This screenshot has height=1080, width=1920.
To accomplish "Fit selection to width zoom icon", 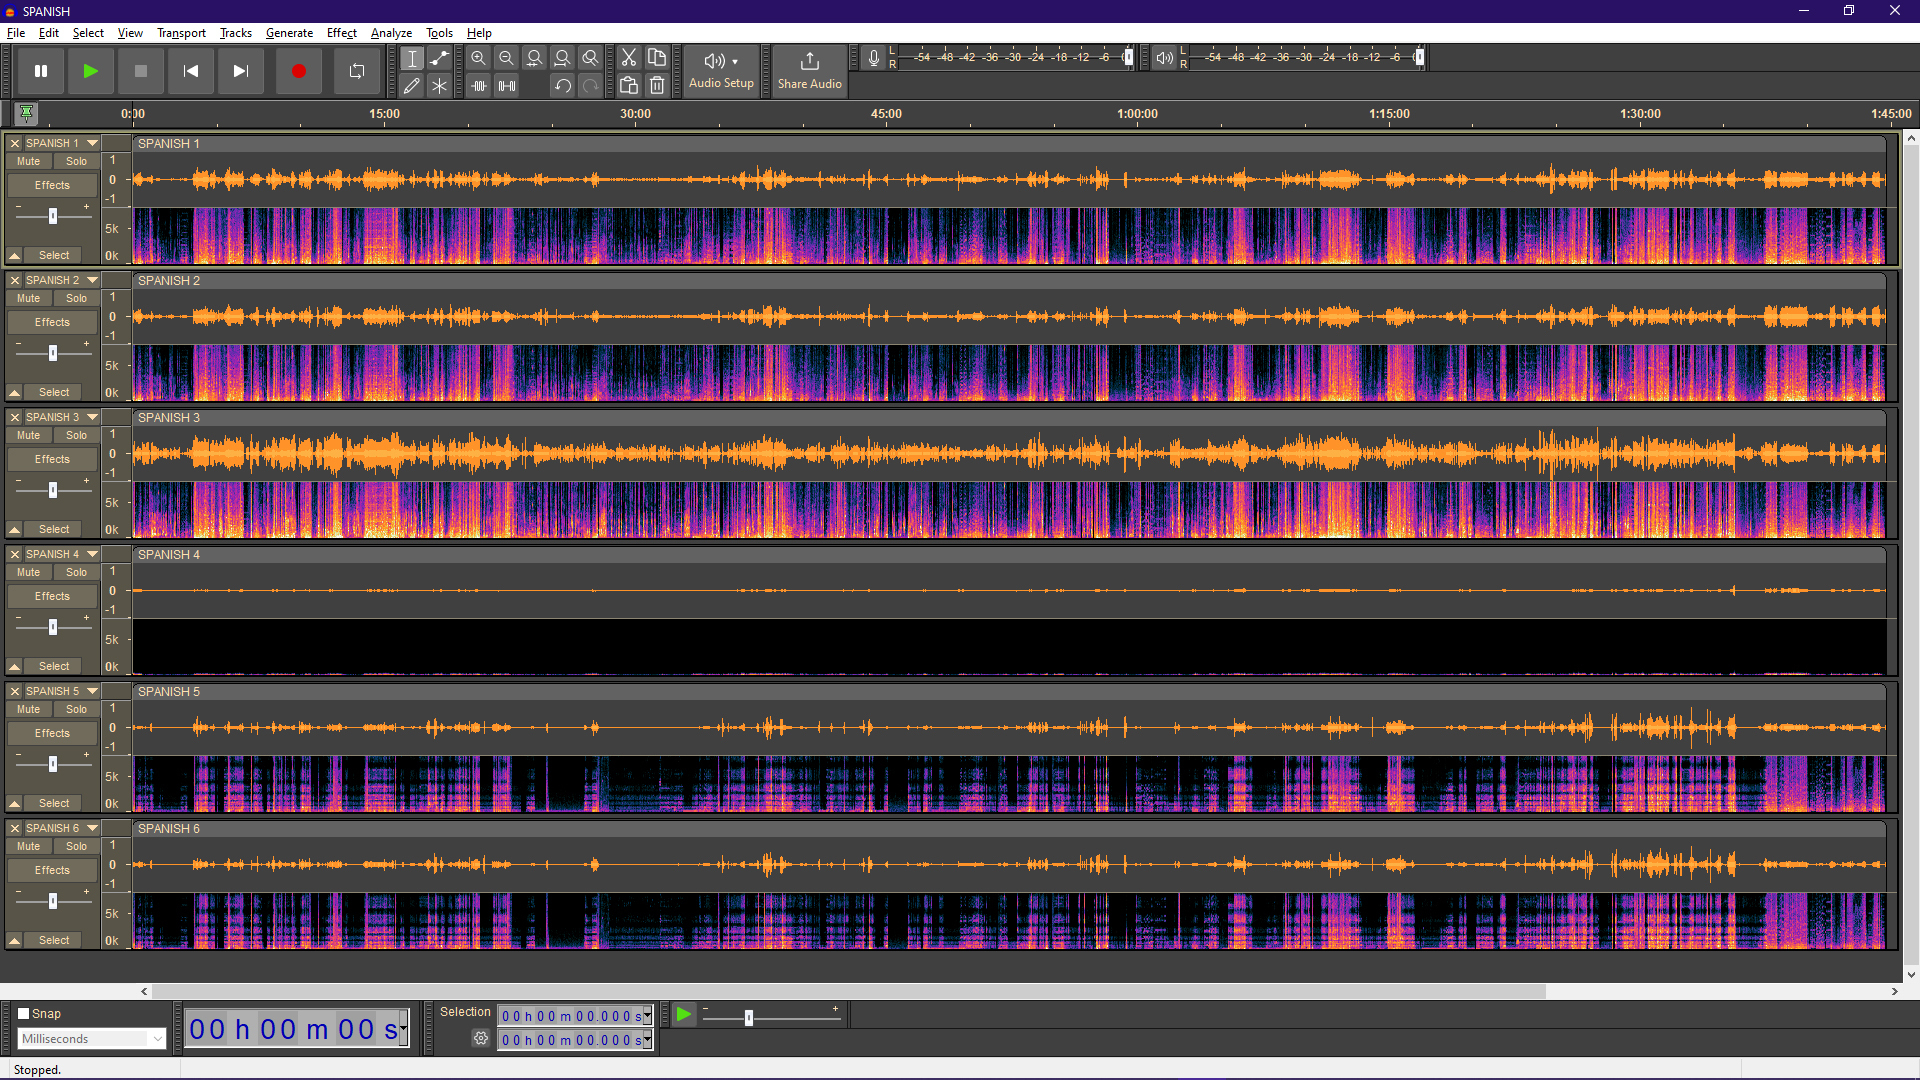I will (x=535, y=58).
